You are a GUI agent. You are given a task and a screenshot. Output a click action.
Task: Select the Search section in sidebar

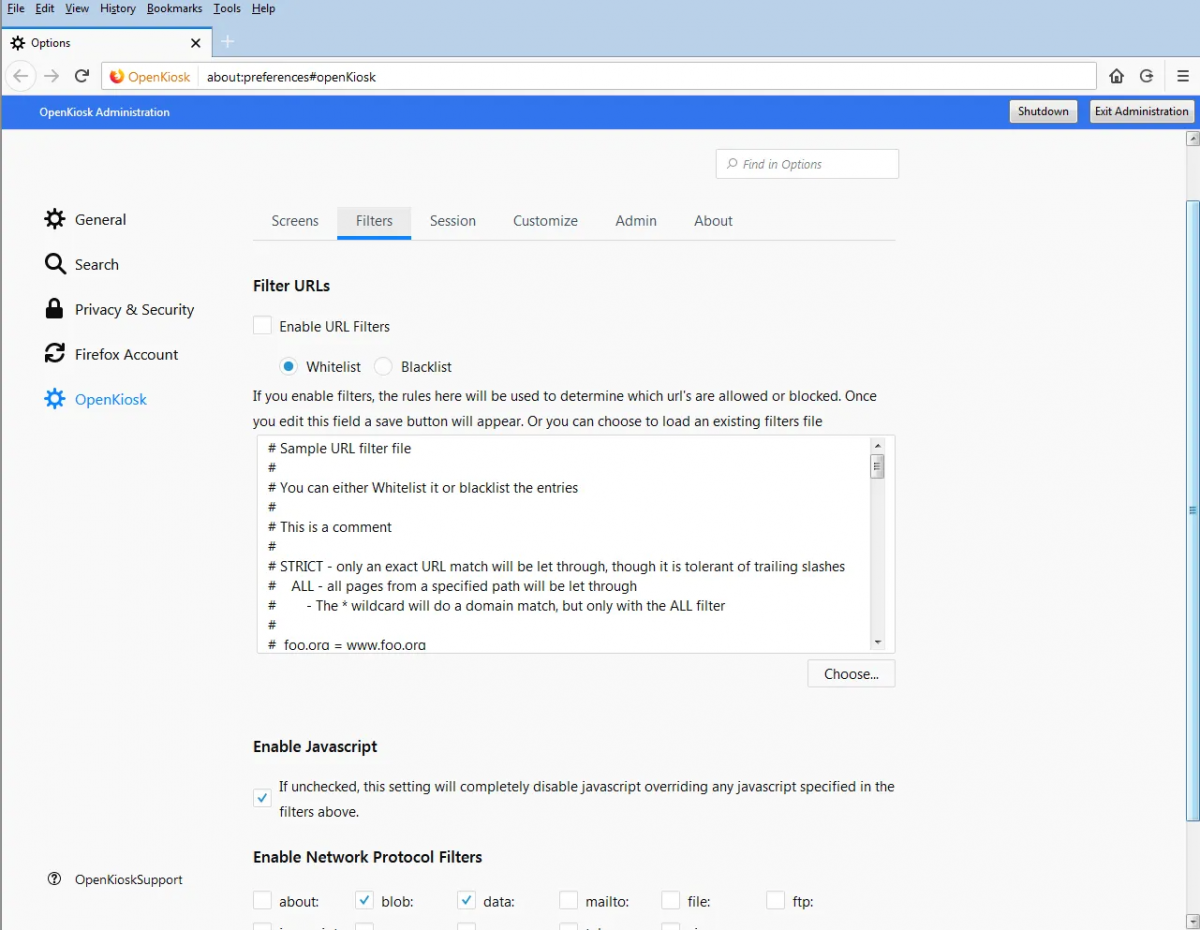(x=96, y=264)
